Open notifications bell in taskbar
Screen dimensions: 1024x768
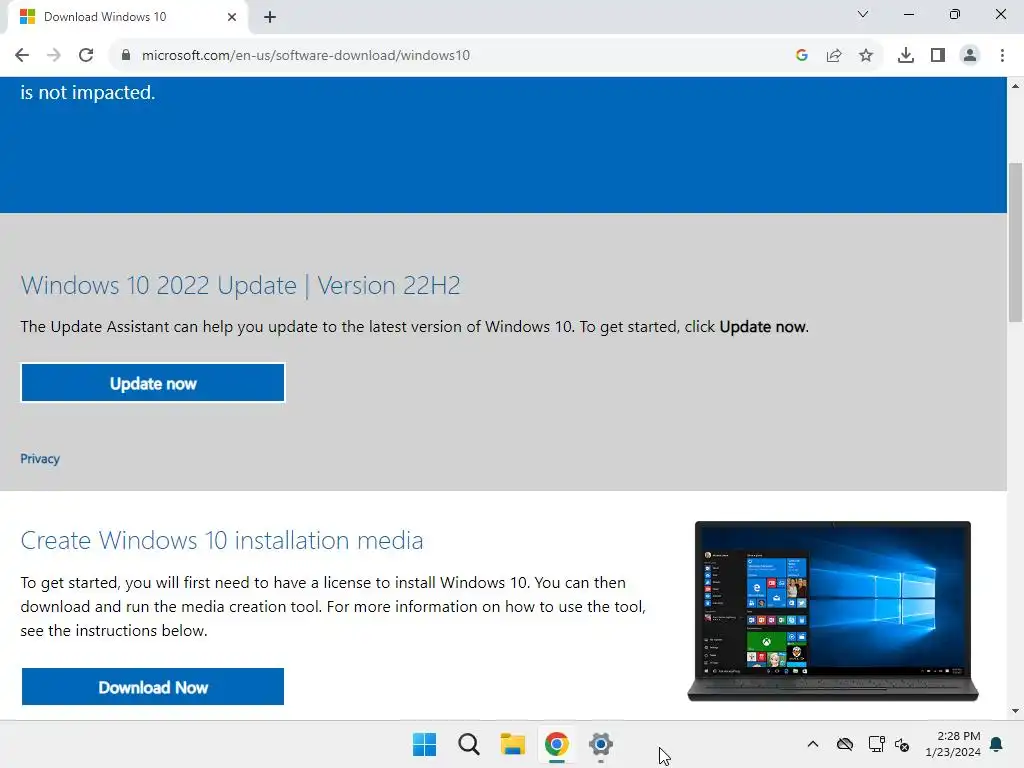(997, 744)
